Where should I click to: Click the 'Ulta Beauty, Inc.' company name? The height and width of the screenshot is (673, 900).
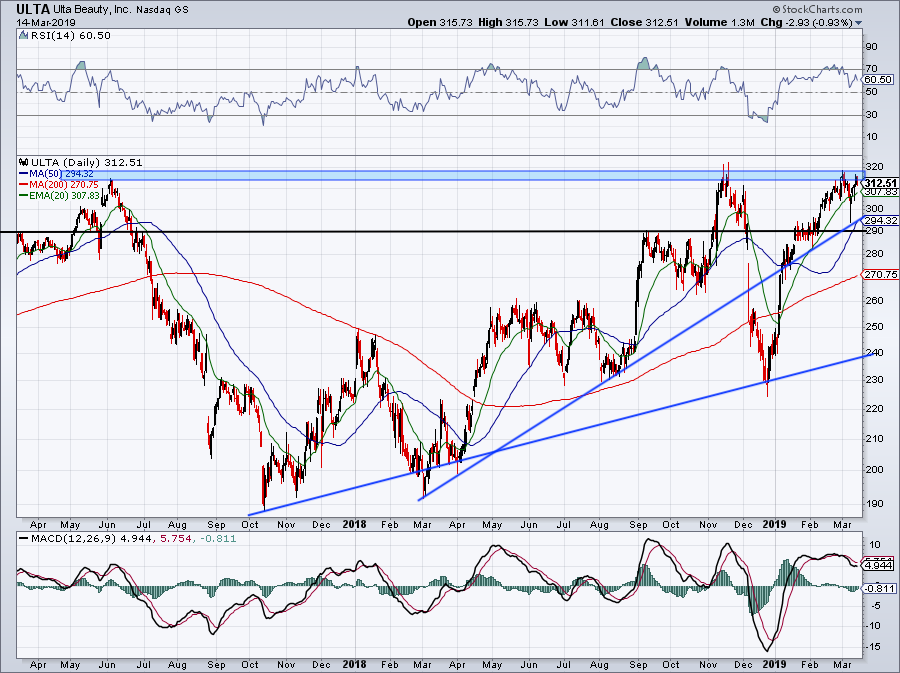click(92, 10)
